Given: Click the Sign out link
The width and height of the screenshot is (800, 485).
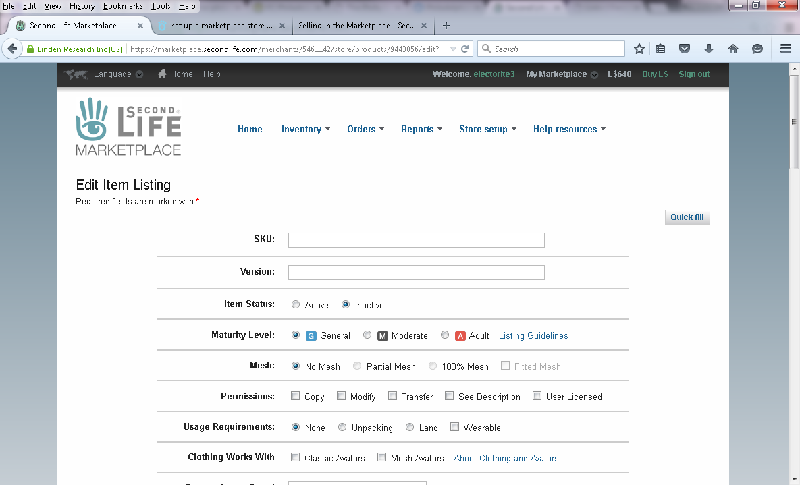Looking at the screenshot, I should (694, 74).
